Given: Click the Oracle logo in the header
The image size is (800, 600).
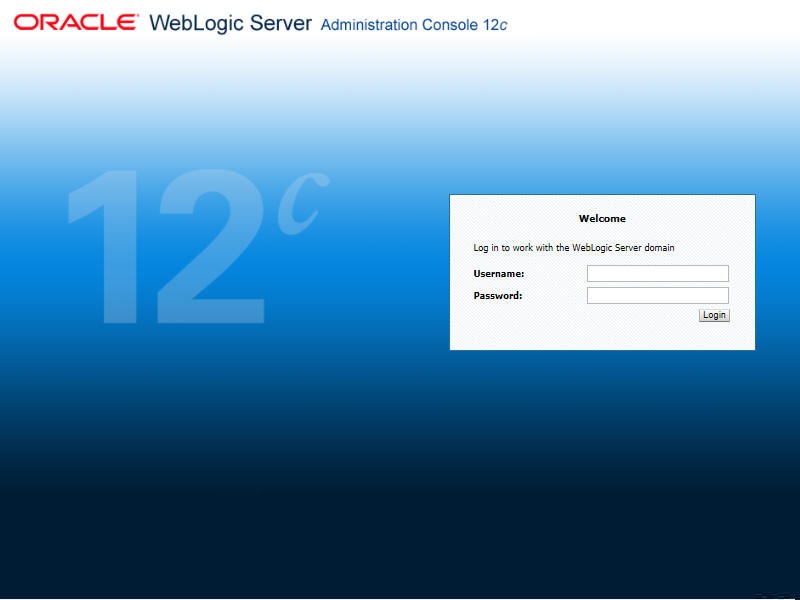Looking at the screenshot, I should [x=76, y=22].
